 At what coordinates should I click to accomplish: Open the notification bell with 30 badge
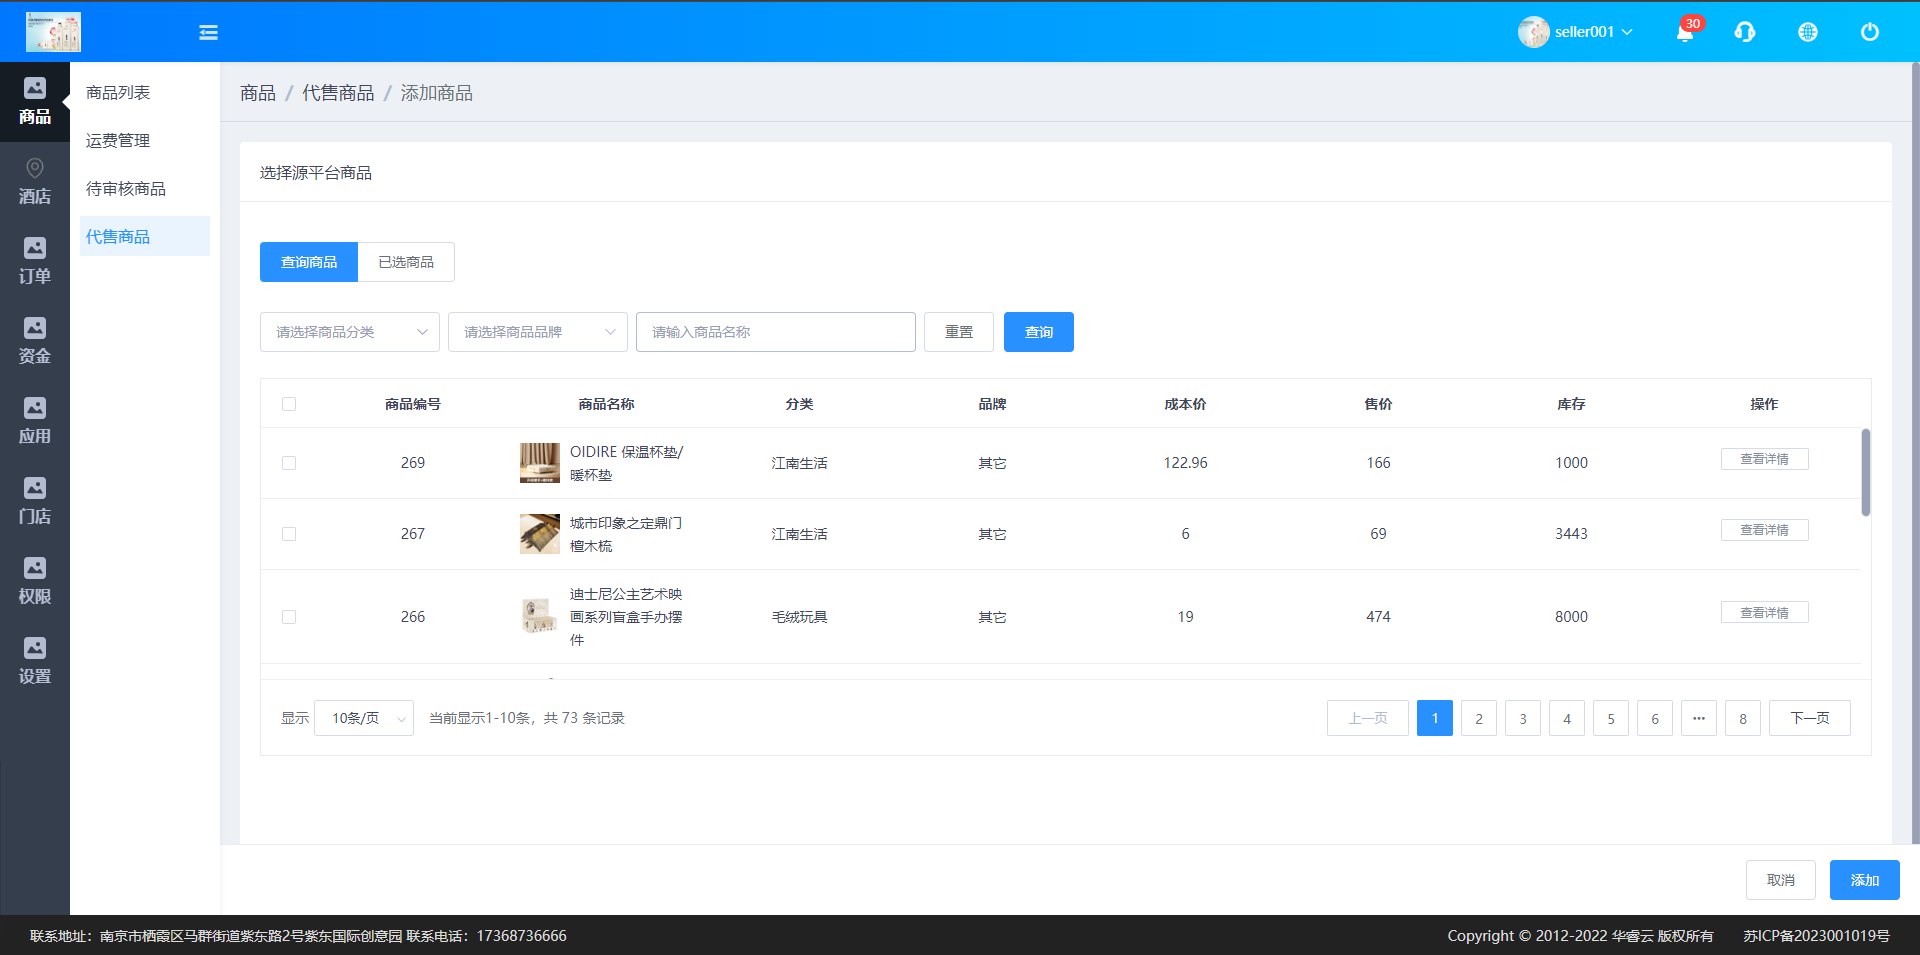pyautogui.click(x=1685, y=32)
